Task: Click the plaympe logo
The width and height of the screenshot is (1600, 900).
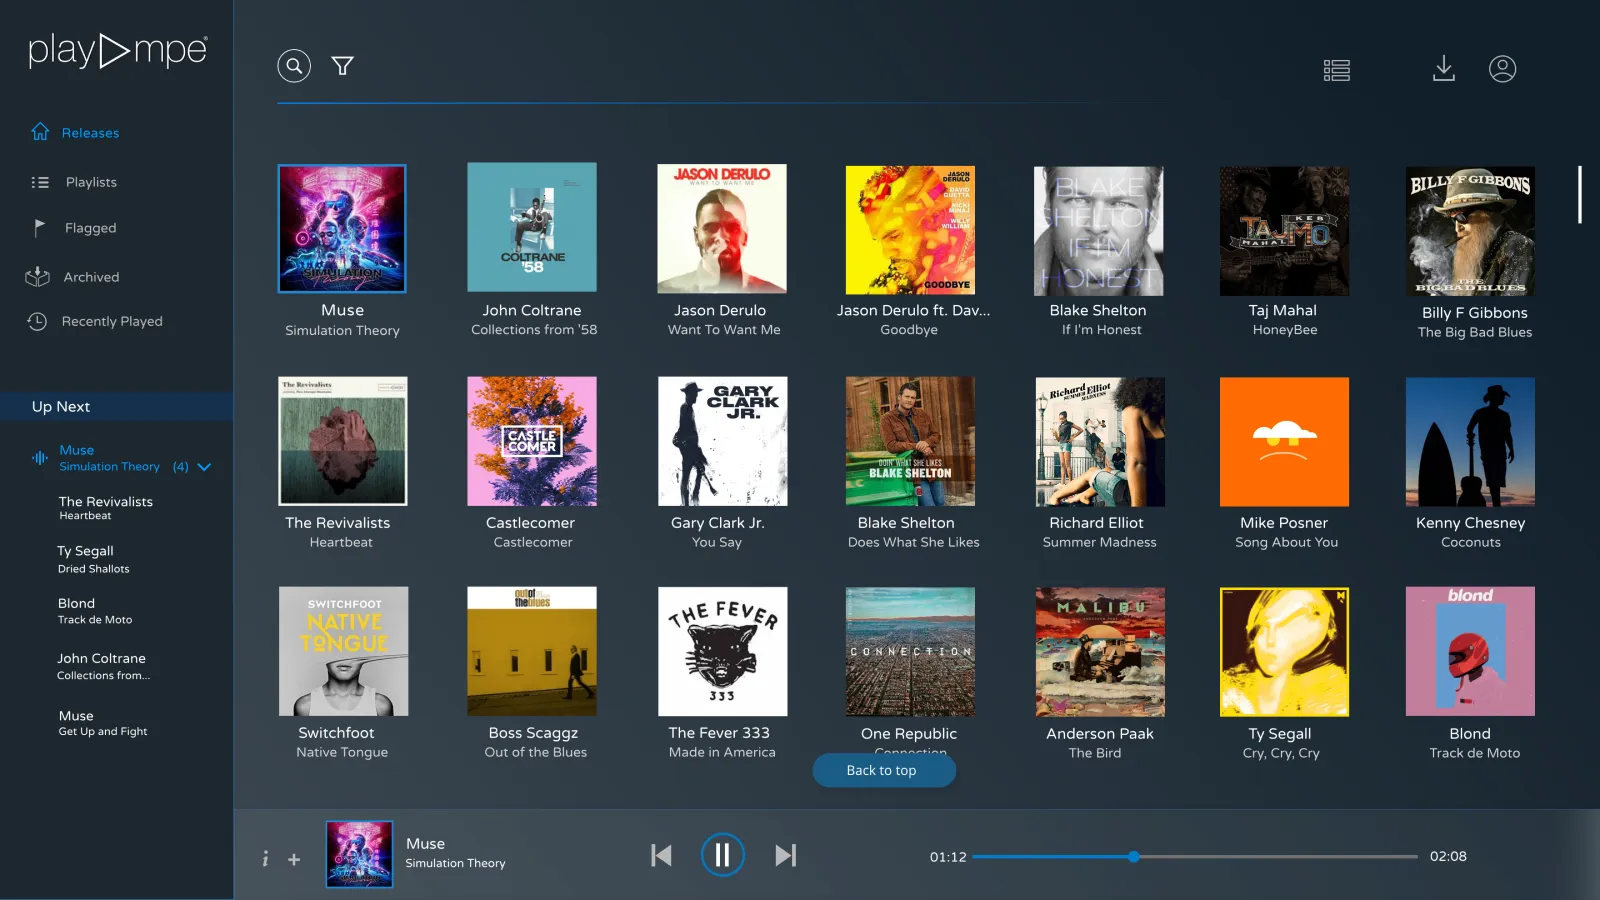Action: (118, 50)
